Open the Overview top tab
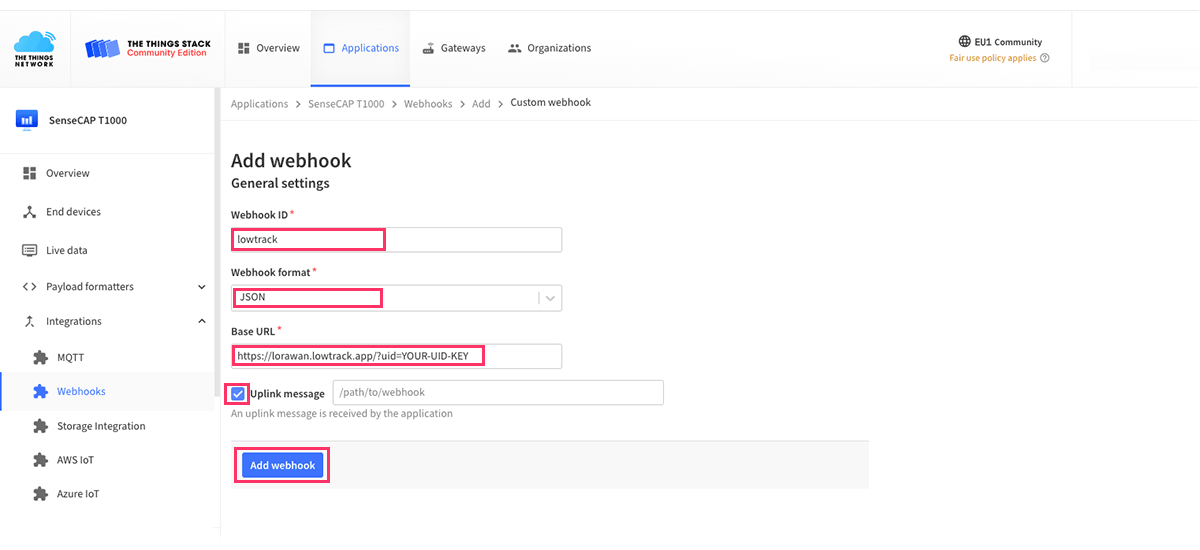The image size is (1200, 550). pos(268,48)
